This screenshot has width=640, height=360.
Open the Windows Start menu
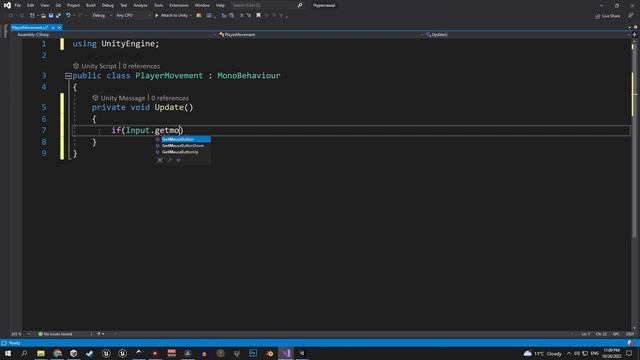tap(8, 353)
